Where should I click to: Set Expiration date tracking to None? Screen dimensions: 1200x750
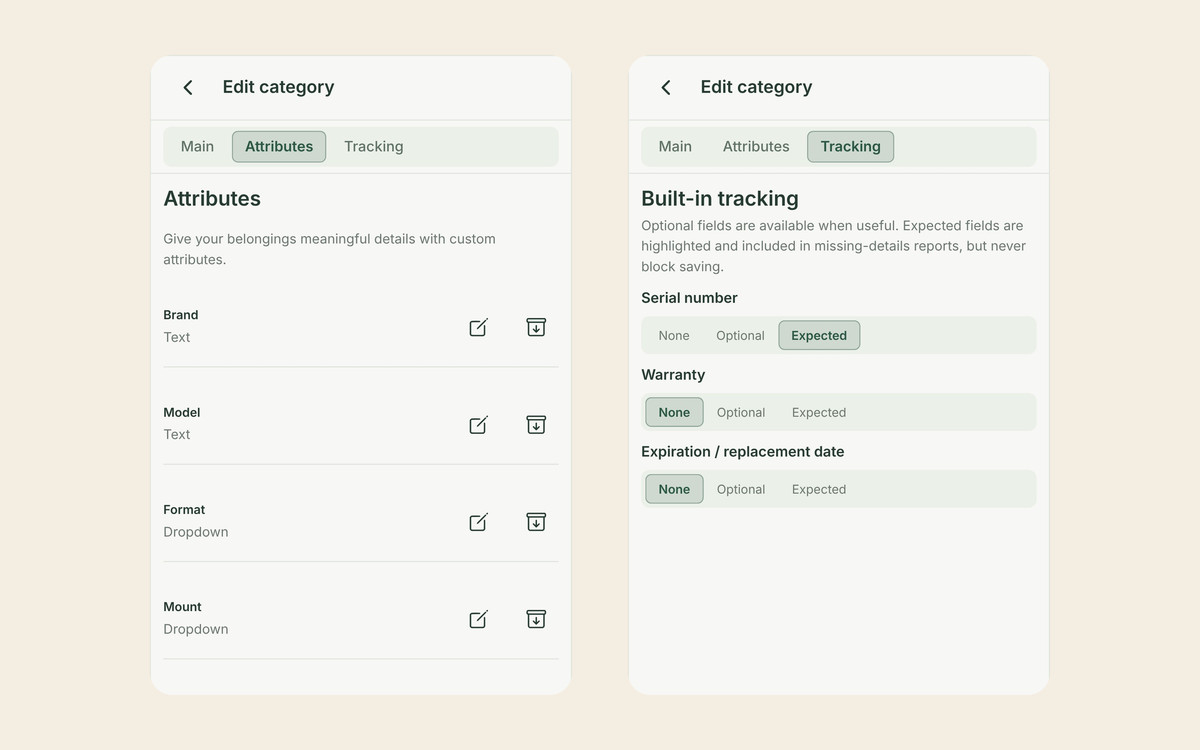pyautogui.click(x=674, y=489)
